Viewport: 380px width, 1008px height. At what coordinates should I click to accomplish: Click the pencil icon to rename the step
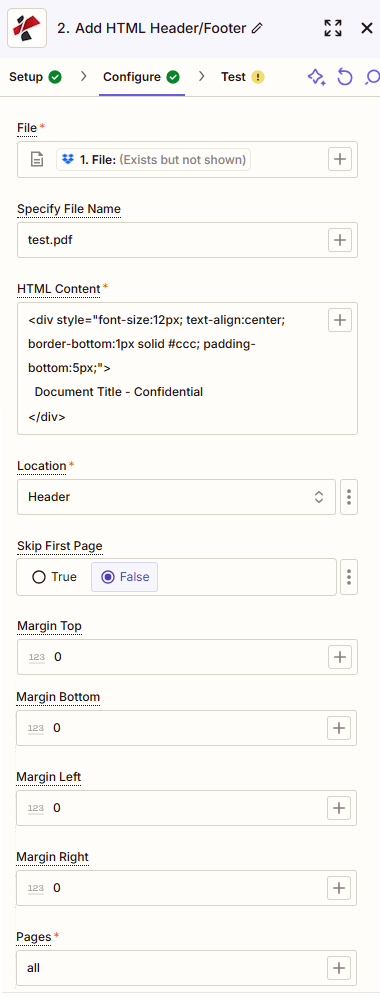(x=257, y=28)
